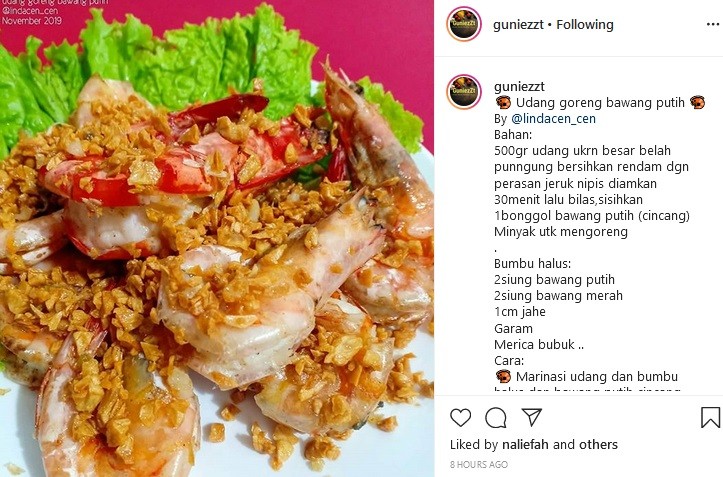Visit the @lindacen_cen mention link
The image size is (723, 477).
tap(553, 119)
